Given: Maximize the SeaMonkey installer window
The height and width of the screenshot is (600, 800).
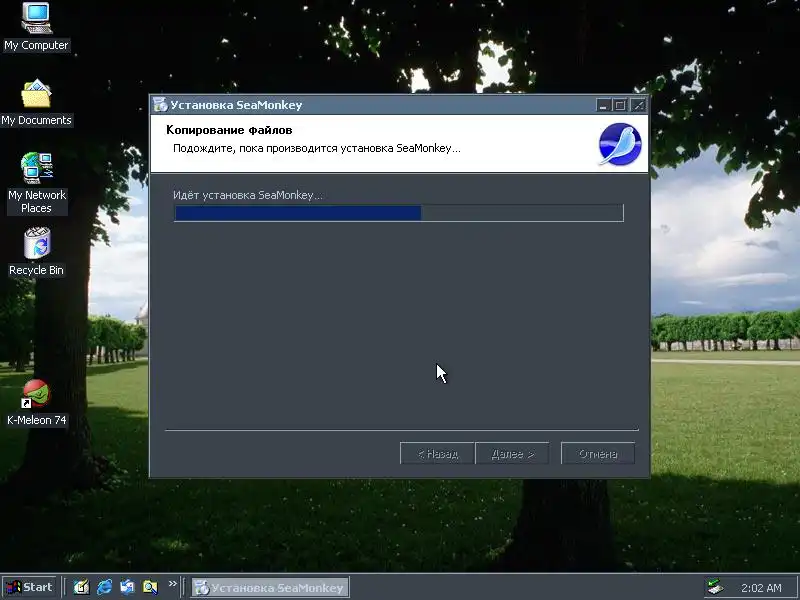Looking at the screenshot, I should pos(620,105).
